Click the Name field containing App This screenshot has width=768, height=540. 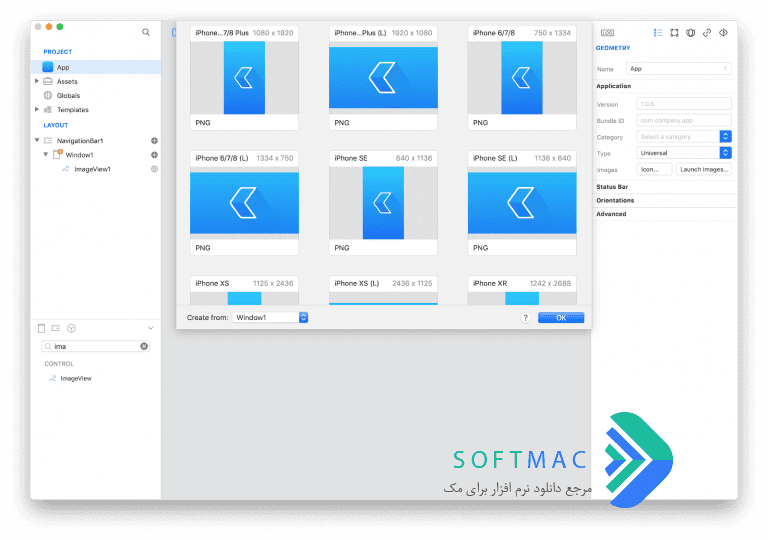(x=678, y=69)
